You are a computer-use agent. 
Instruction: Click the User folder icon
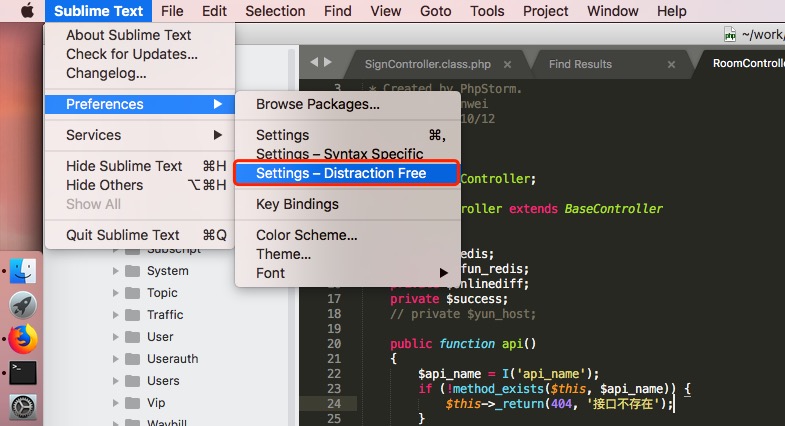(132, 337)
